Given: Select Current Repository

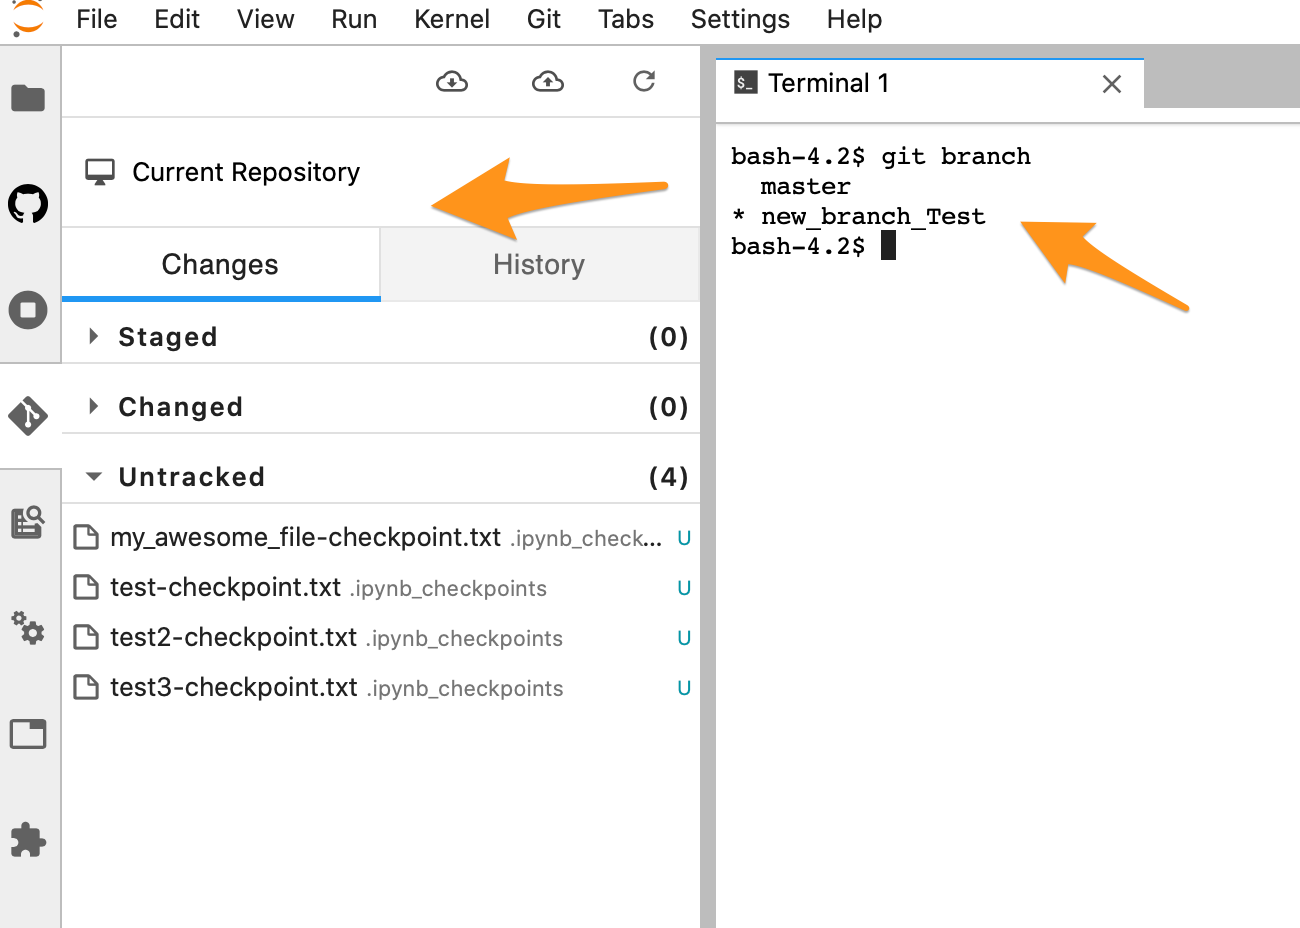Looking at the screenshot, I should pyautogui.click(x=244, y=172).
